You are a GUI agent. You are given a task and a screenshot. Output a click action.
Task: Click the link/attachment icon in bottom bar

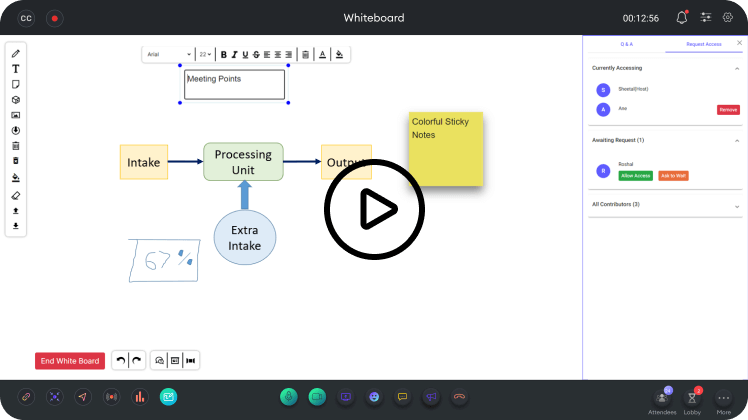click(x=26, y=397)
